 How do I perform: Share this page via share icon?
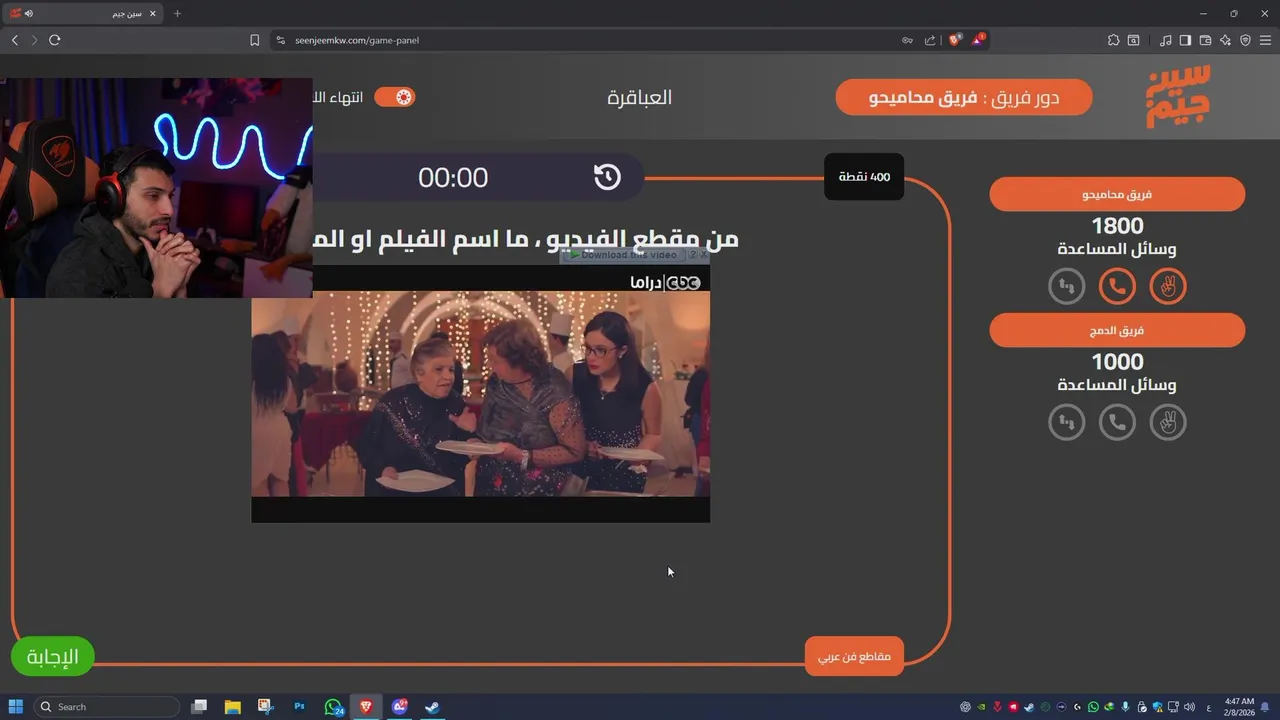(x=930, y=40)
